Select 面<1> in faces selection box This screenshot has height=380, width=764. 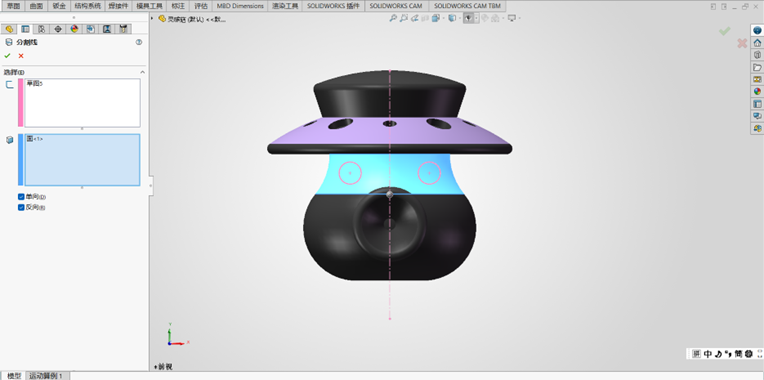[x=35, y=139]
